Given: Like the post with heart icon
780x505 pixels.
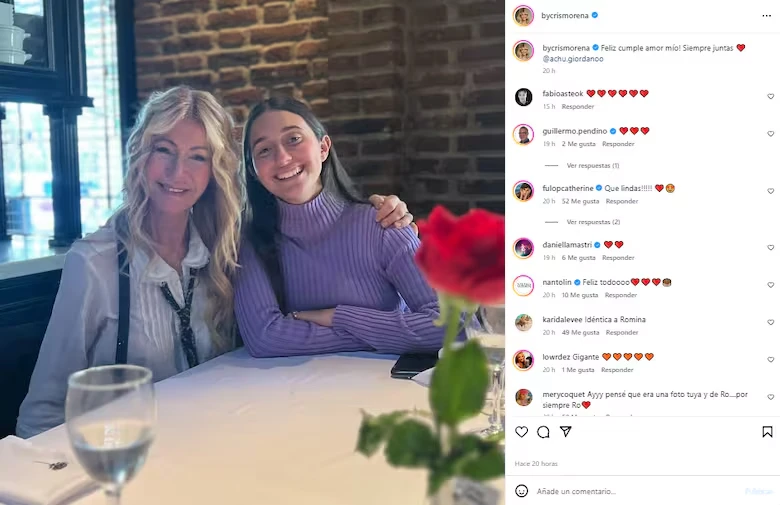Looking at the screenshot, I should [521, 432].
